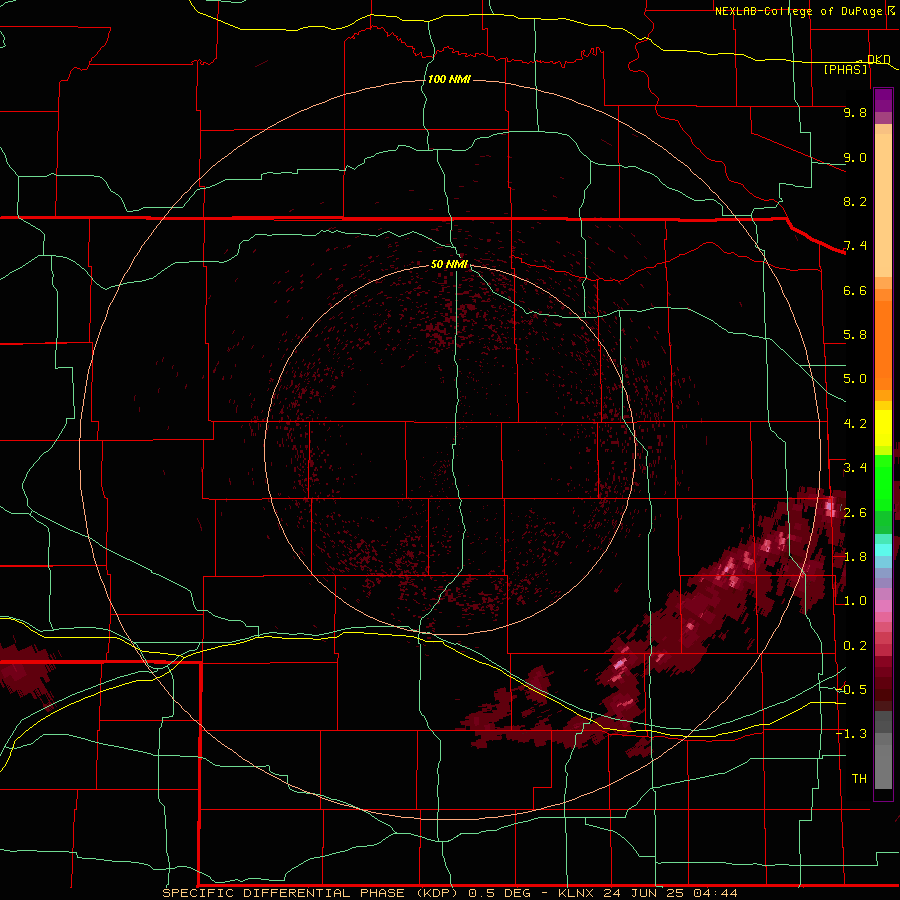Click the NEXLAB-College of DuPage label
This screenshot has height=900, width=900.
pyautogui.click(x=804, y=11)
